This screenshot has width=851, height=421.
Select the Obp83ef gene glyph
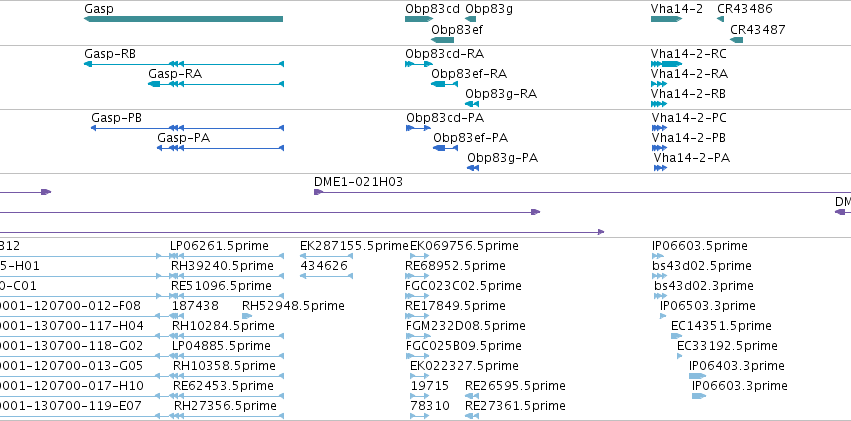coord(442,40)
